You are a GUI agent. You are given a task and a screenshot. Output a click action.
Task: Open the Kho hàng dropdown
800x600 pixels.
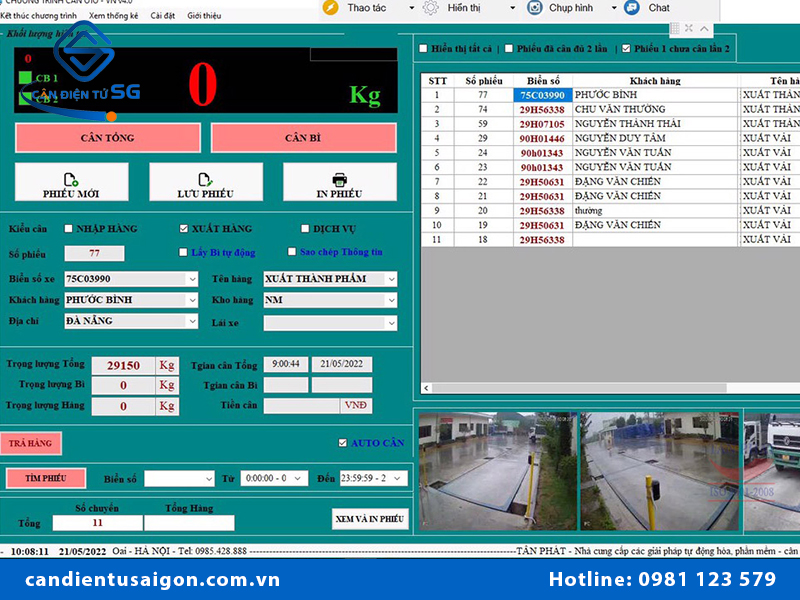click(391, 300)
